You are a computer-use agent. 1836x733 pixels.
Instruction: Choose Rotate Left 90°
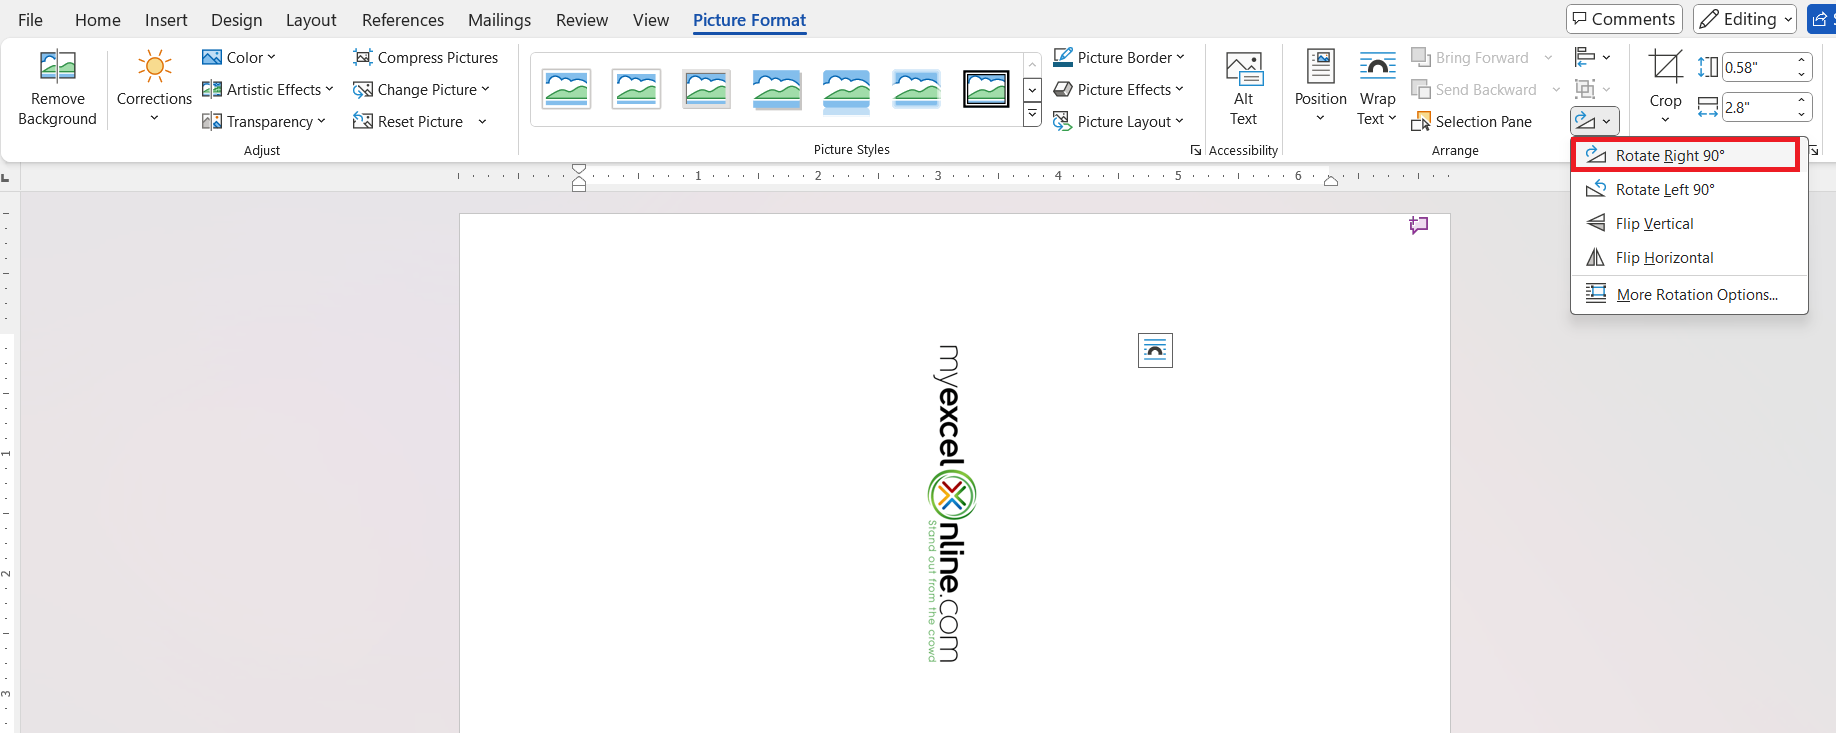1689,189
